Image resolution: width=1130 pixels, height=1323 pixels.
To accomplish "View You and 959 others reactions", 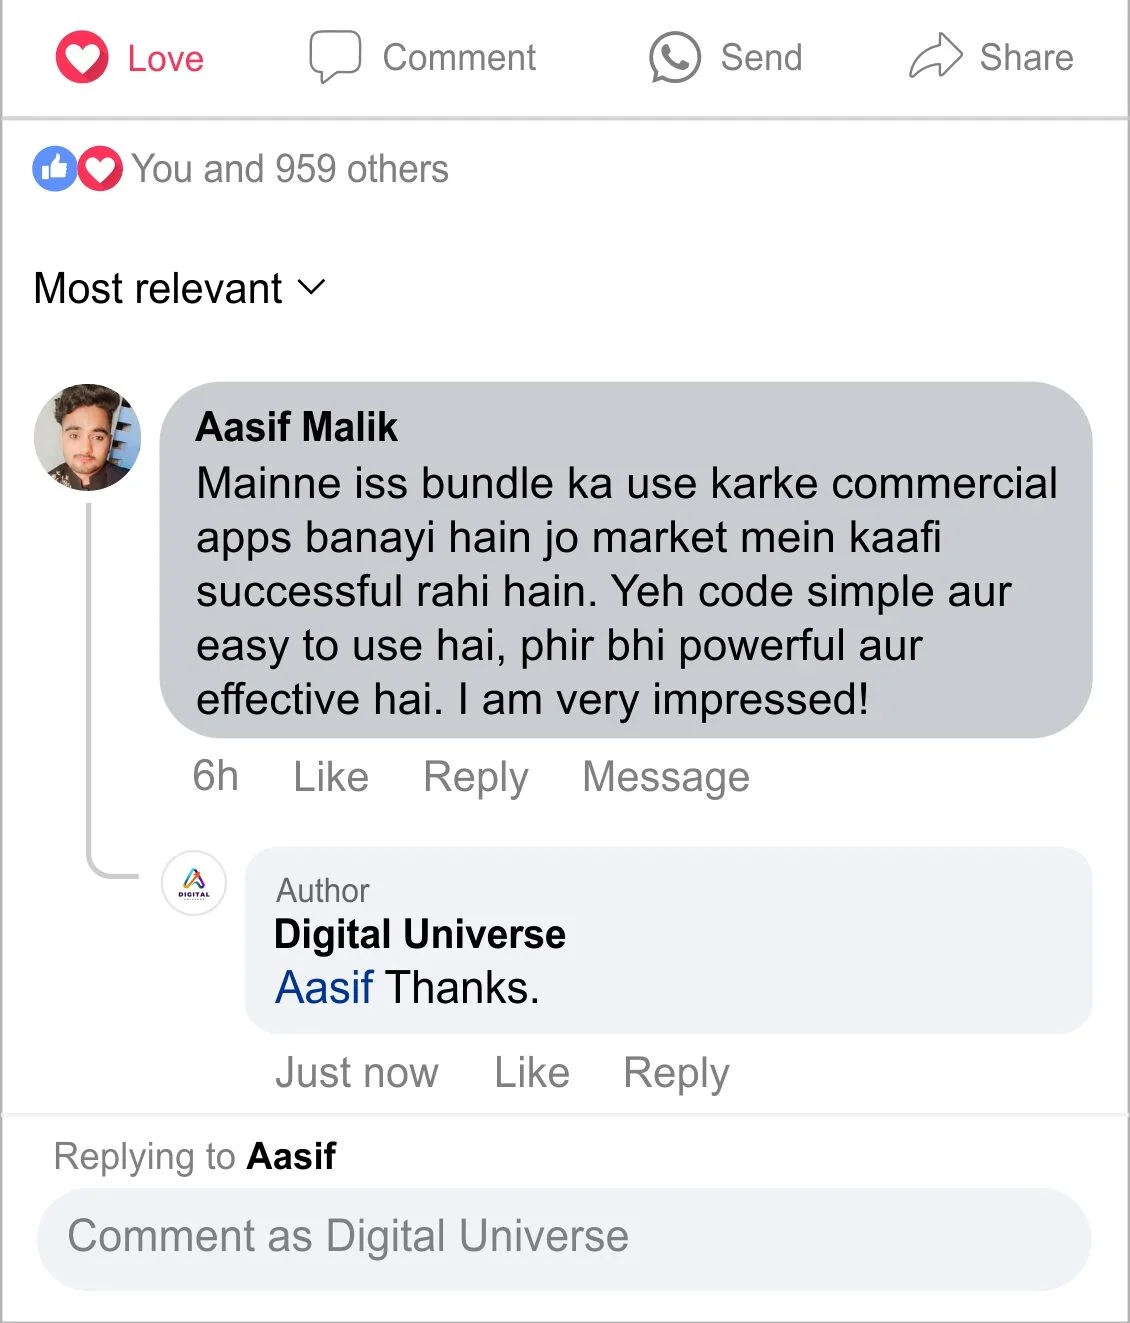I will pos(290,169).
